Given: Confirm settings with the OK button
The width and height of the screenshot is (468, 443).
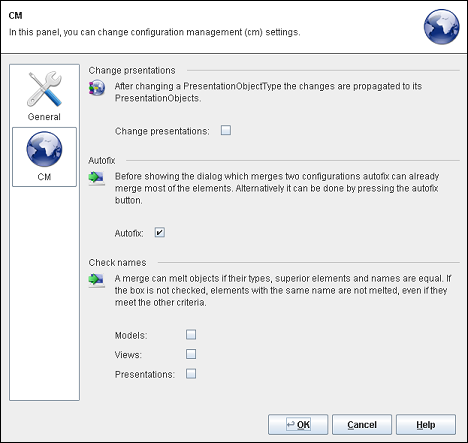Looking at the screenshot, I should point(298,425).
